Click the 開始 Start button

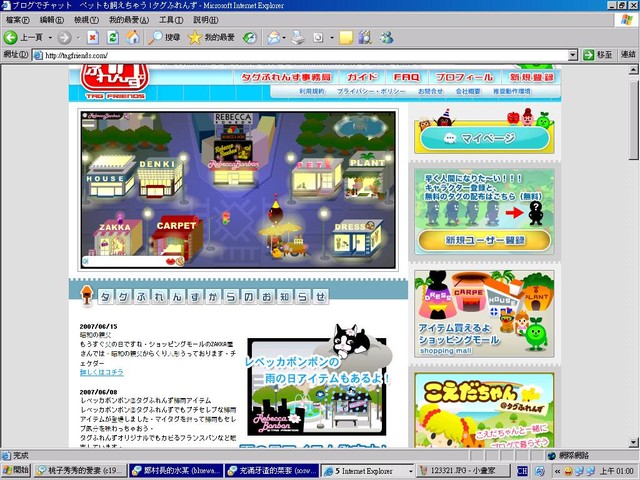[x=16, y=470]
